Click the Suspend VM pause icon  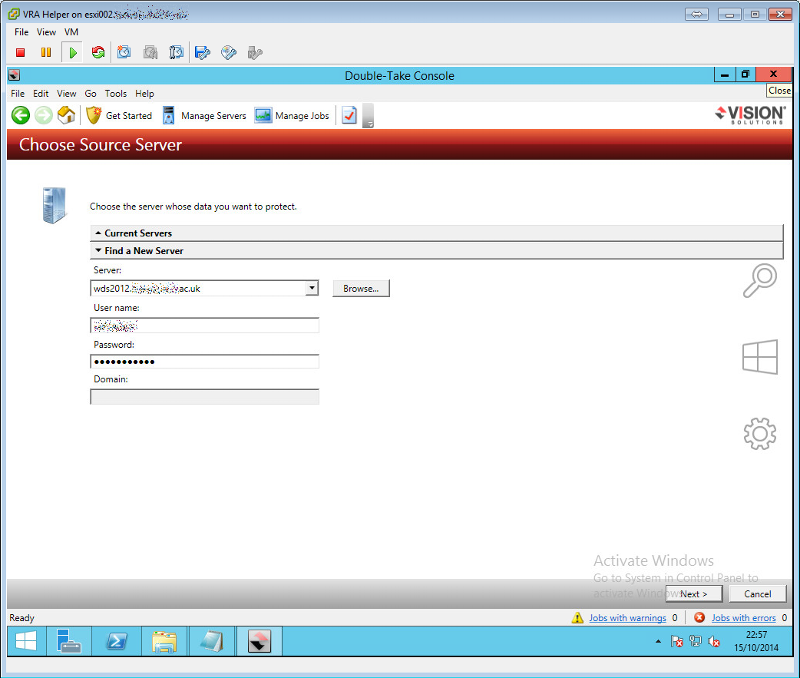[46, 53]
